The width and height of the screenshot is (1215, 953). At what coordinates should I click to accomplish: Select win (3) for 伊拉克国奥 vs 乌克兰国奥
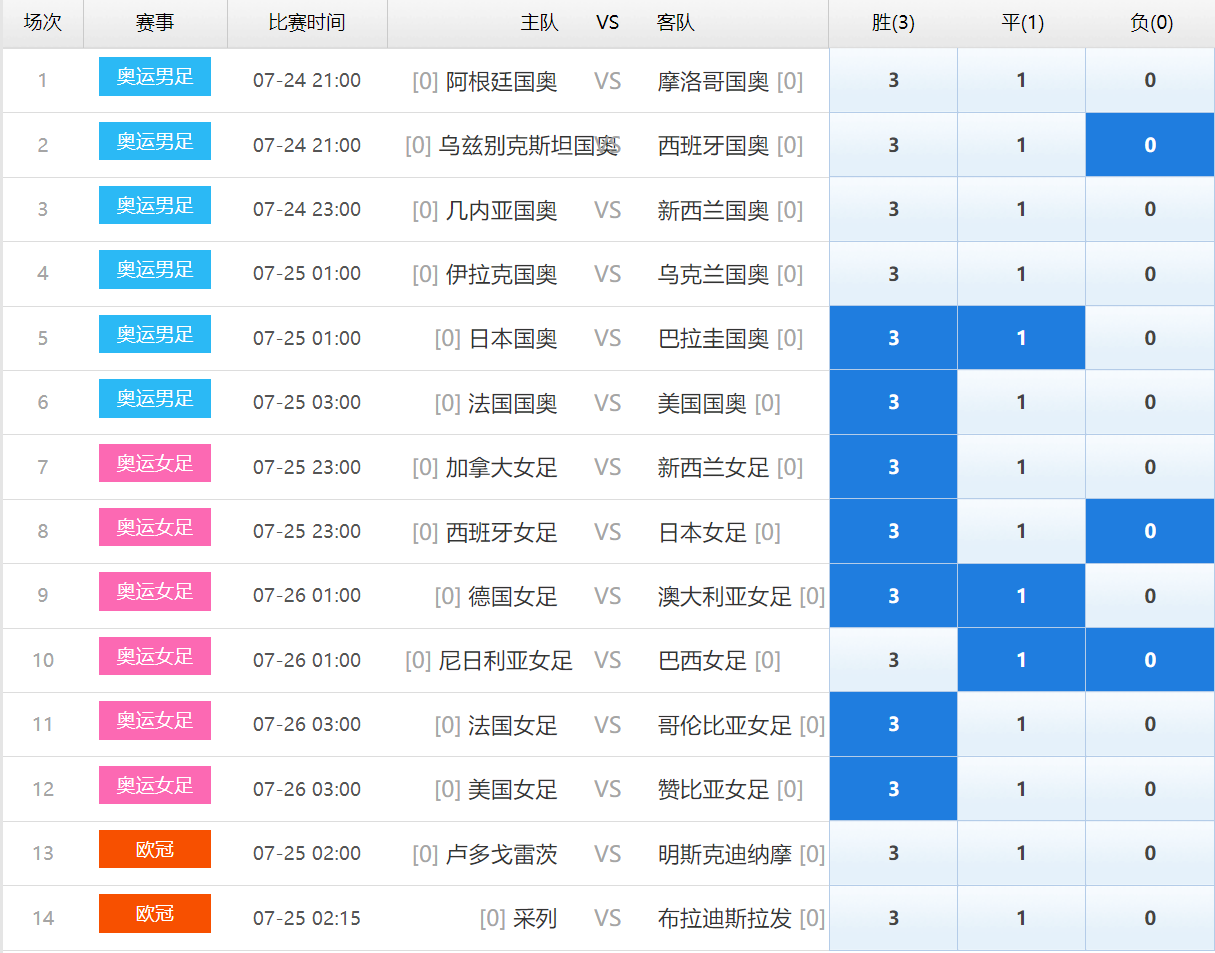click(893, 274)
